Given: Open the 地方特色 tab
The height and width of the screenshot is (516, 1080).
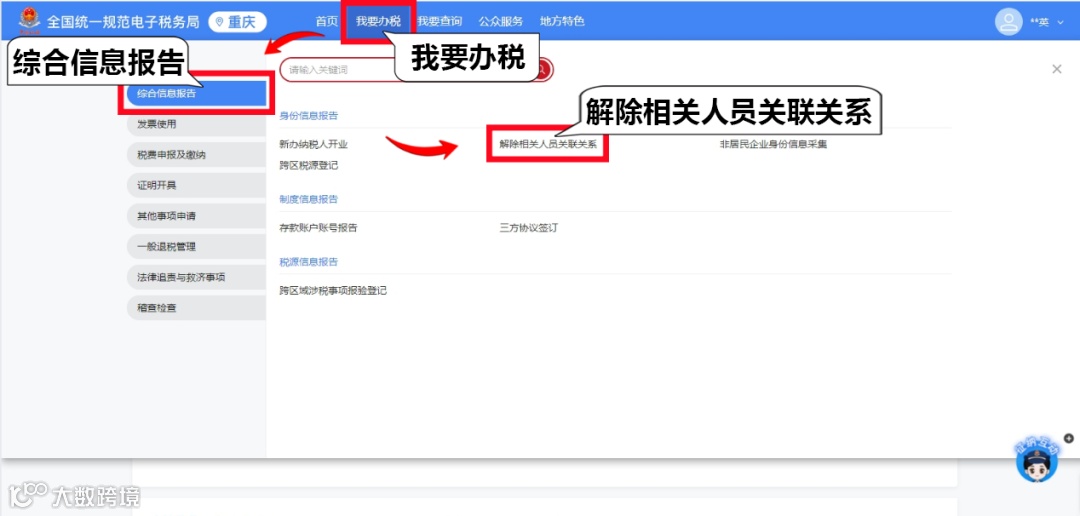Looking at the screenshot, I should click(x=562, y=21).
